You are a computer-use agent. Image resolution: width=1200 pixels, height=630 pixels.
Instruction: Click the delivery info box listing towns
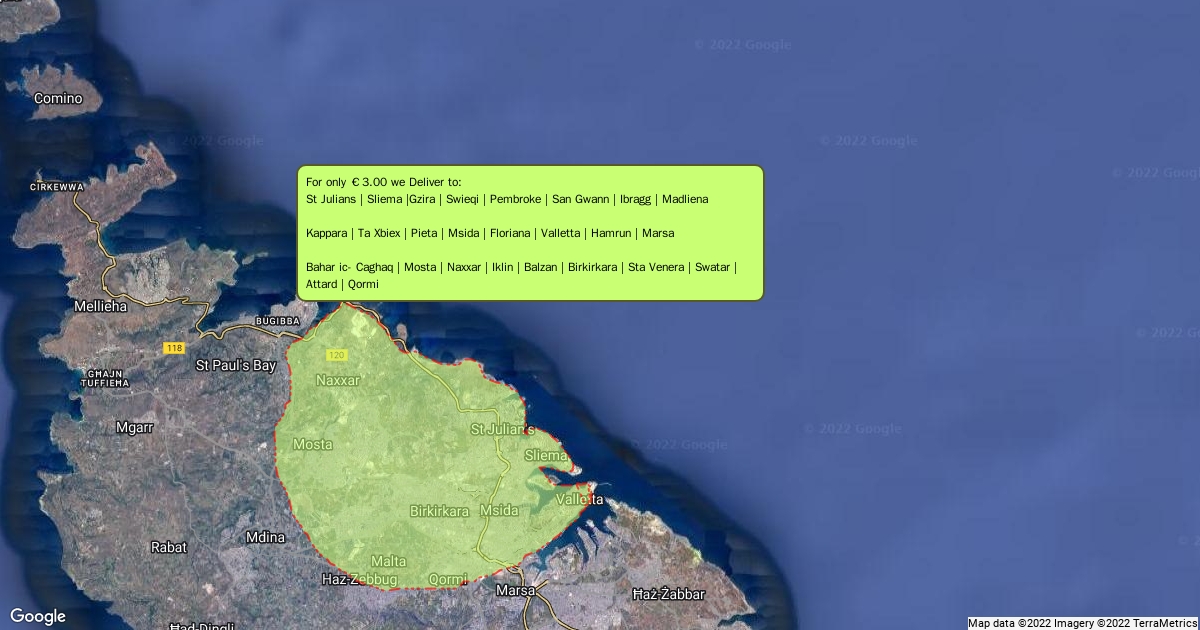point(531,233)
